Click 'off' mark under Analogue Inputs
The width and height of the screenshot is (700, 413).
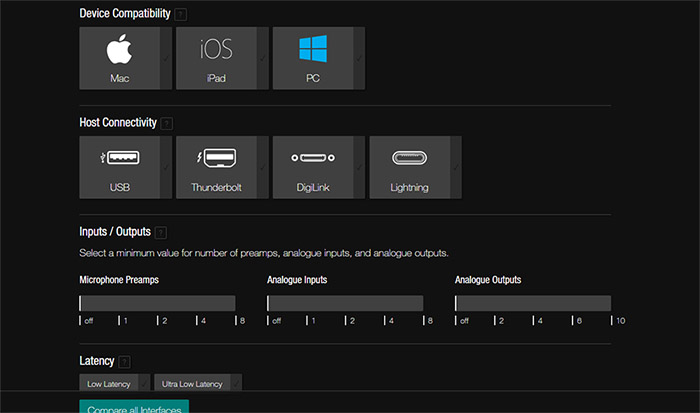(275, 321)
